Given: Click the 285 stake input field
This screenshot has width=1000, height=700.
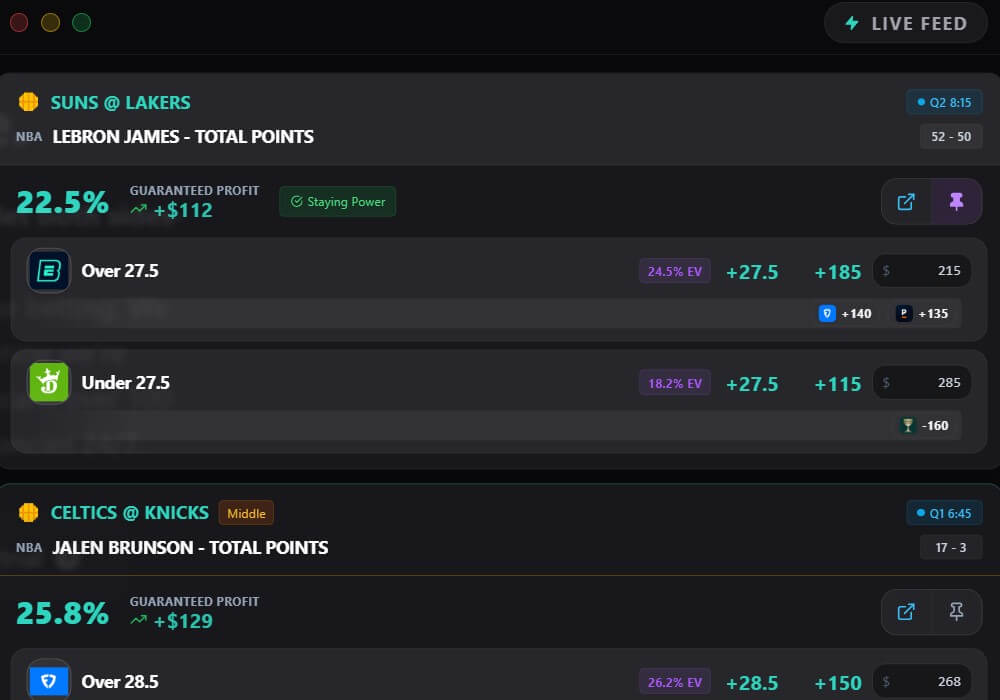Looking at the screenshot, I should 922,382.
